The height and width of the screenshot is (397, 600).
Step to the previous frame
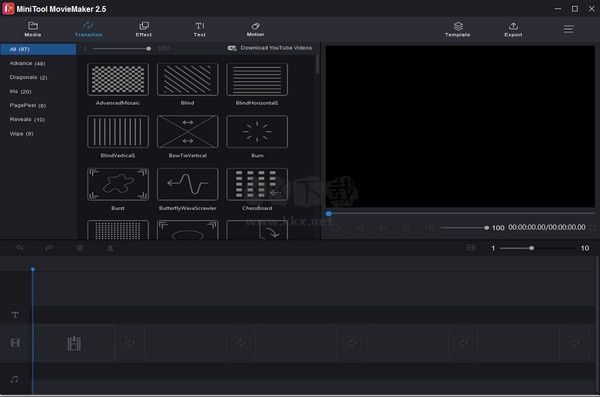tap(360, 227)
